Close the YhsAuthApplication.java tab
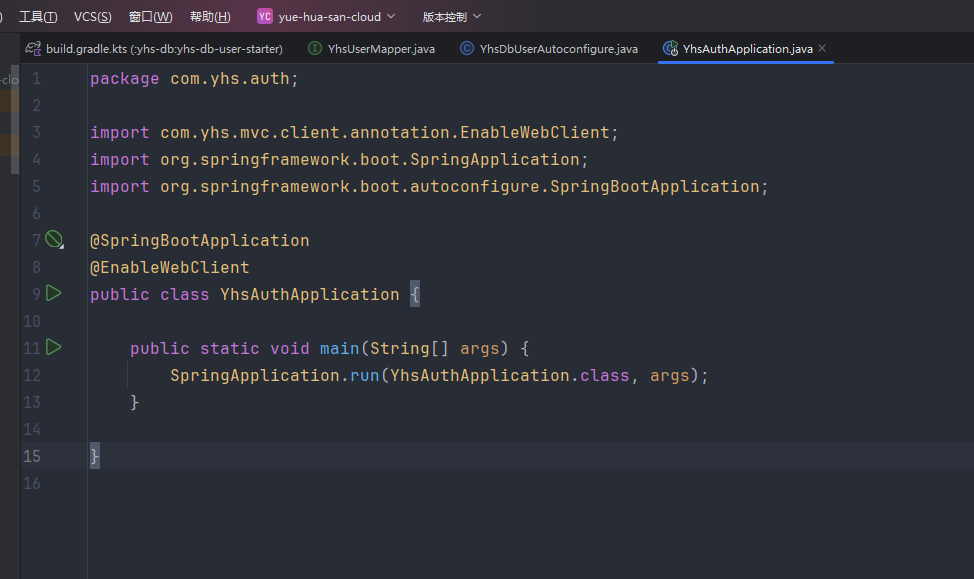 (x=822, y=48)
